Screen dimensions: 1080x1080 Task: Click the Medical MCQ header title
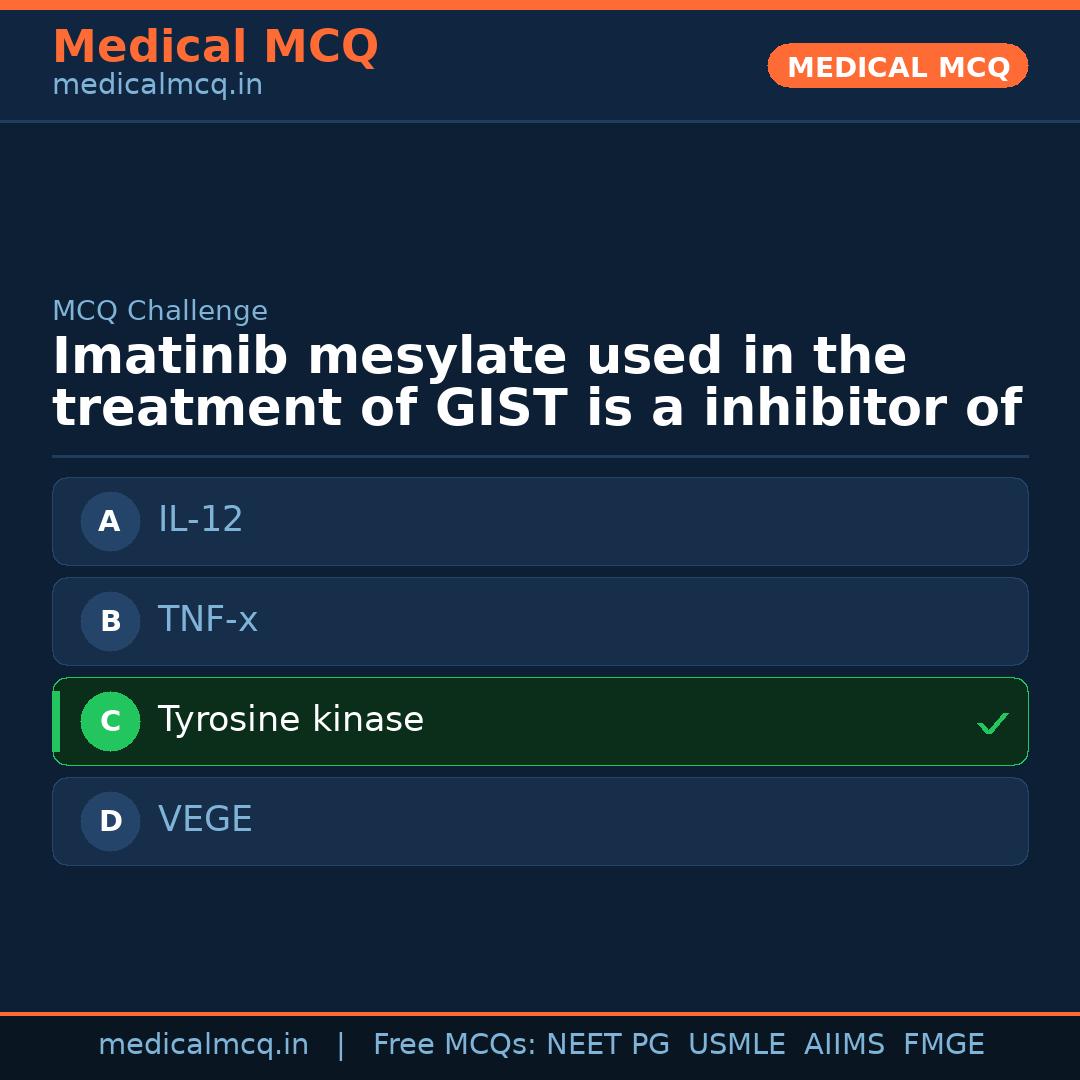point(215,47)
